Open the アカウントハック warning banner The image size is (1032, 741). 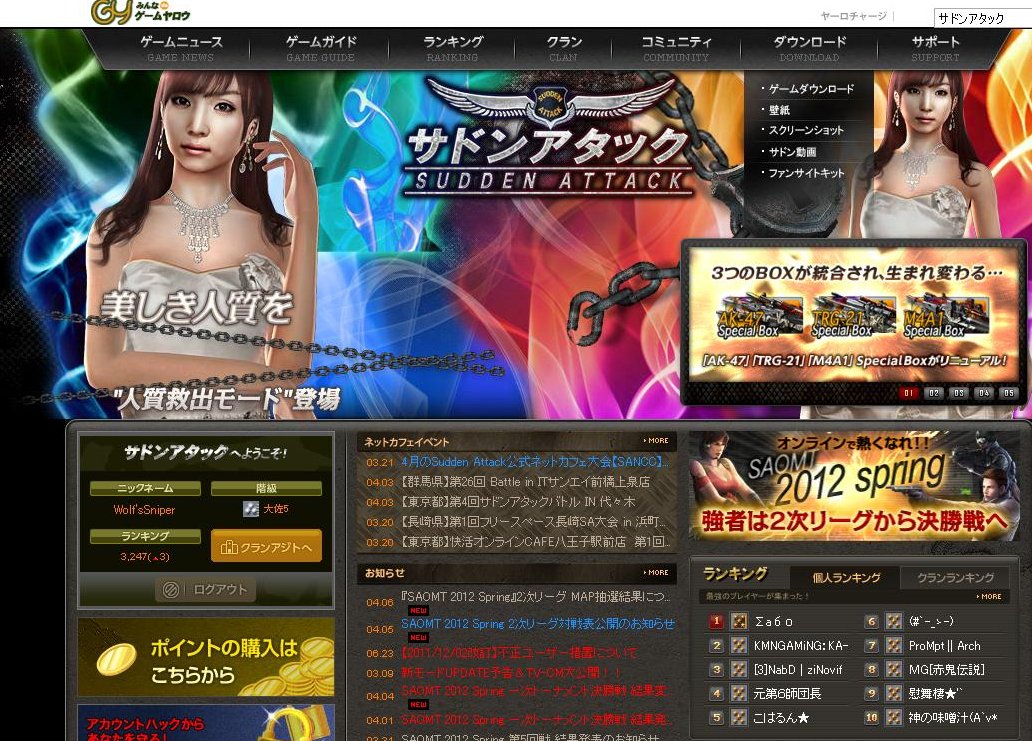[x=206, y=723]
